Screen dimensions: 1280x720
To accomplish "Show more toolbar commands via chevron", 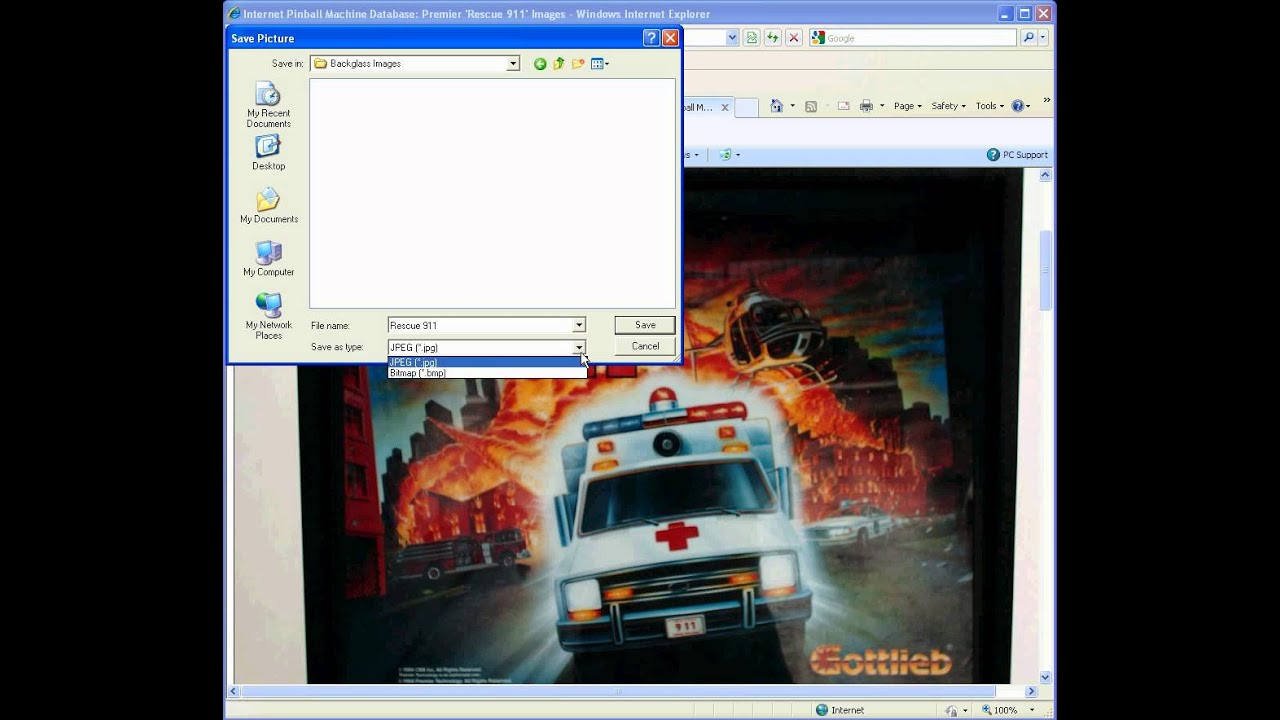I will 1046,100.
